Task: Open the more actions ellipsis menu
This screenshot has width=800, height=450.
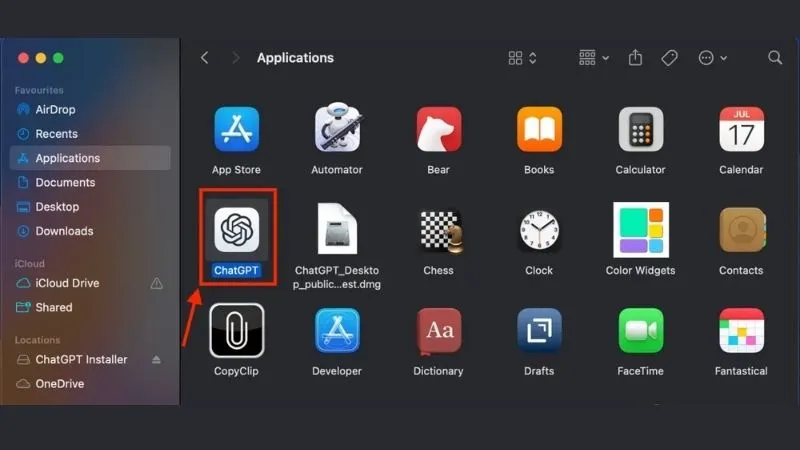Action: tap(712, 58)
